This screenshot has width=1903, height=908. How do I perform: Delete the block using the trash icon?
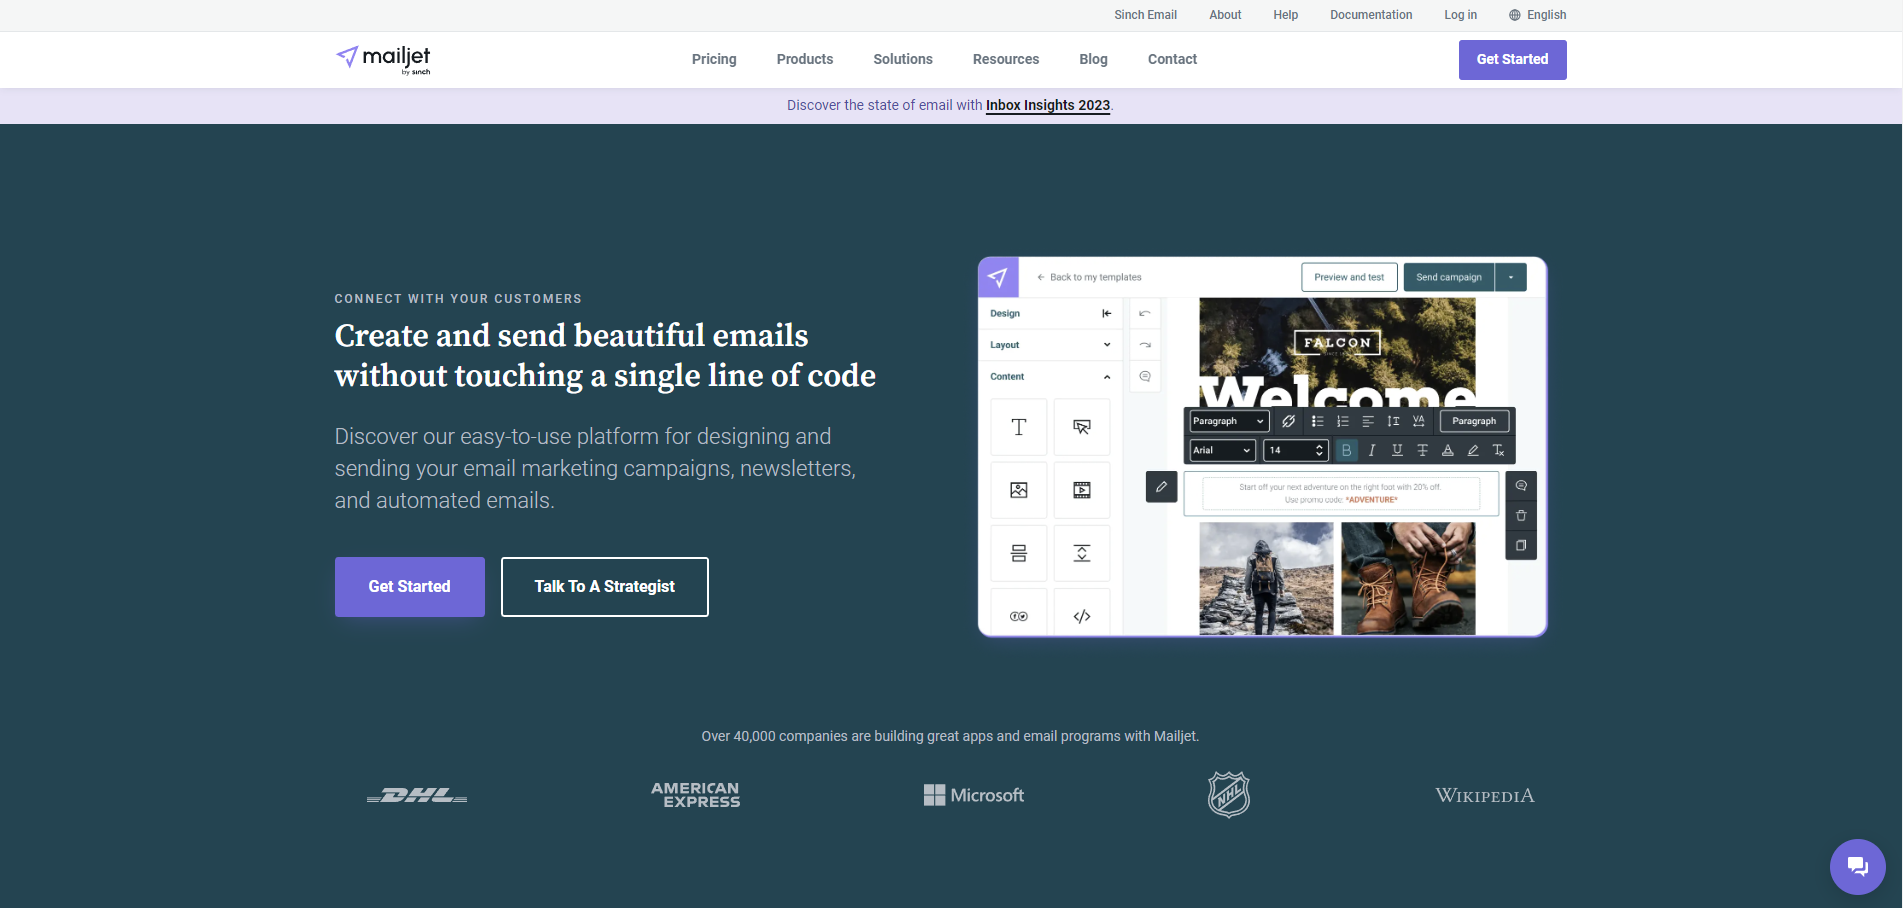pyautogui.click(x=1521, y=515)
